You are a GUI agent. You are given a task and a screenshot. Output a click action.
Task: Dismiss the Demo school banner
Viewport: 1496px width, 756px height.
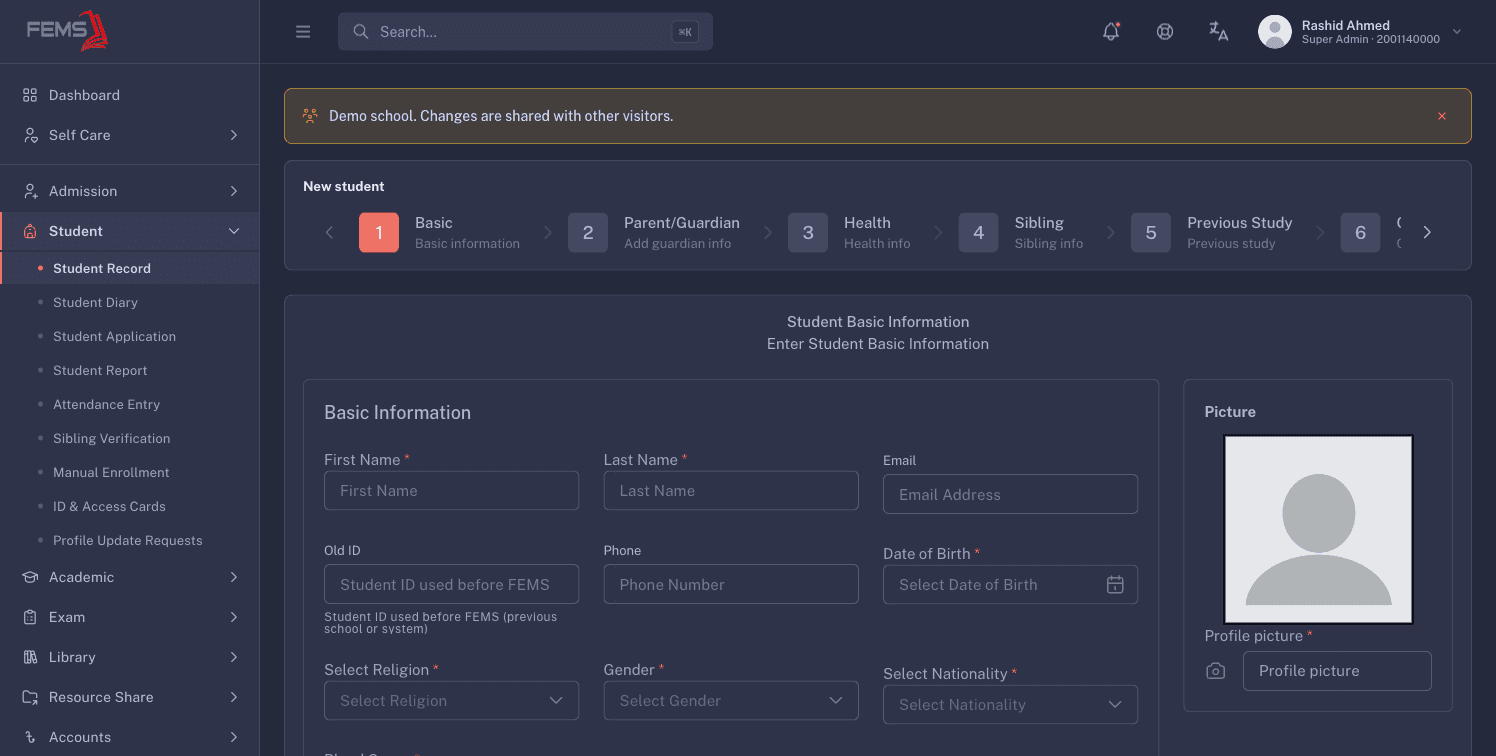coord(1442,116)
